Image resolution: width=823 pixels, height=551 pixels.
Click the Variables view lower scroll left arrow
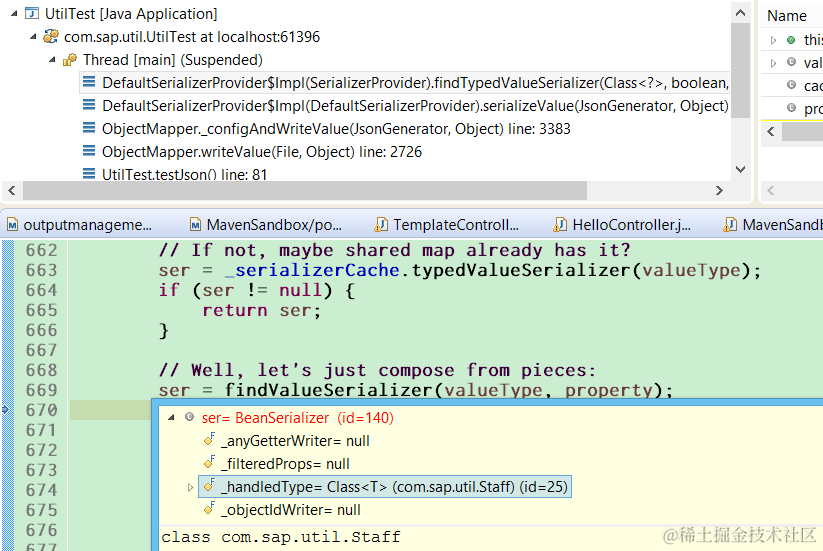[771, 190]
